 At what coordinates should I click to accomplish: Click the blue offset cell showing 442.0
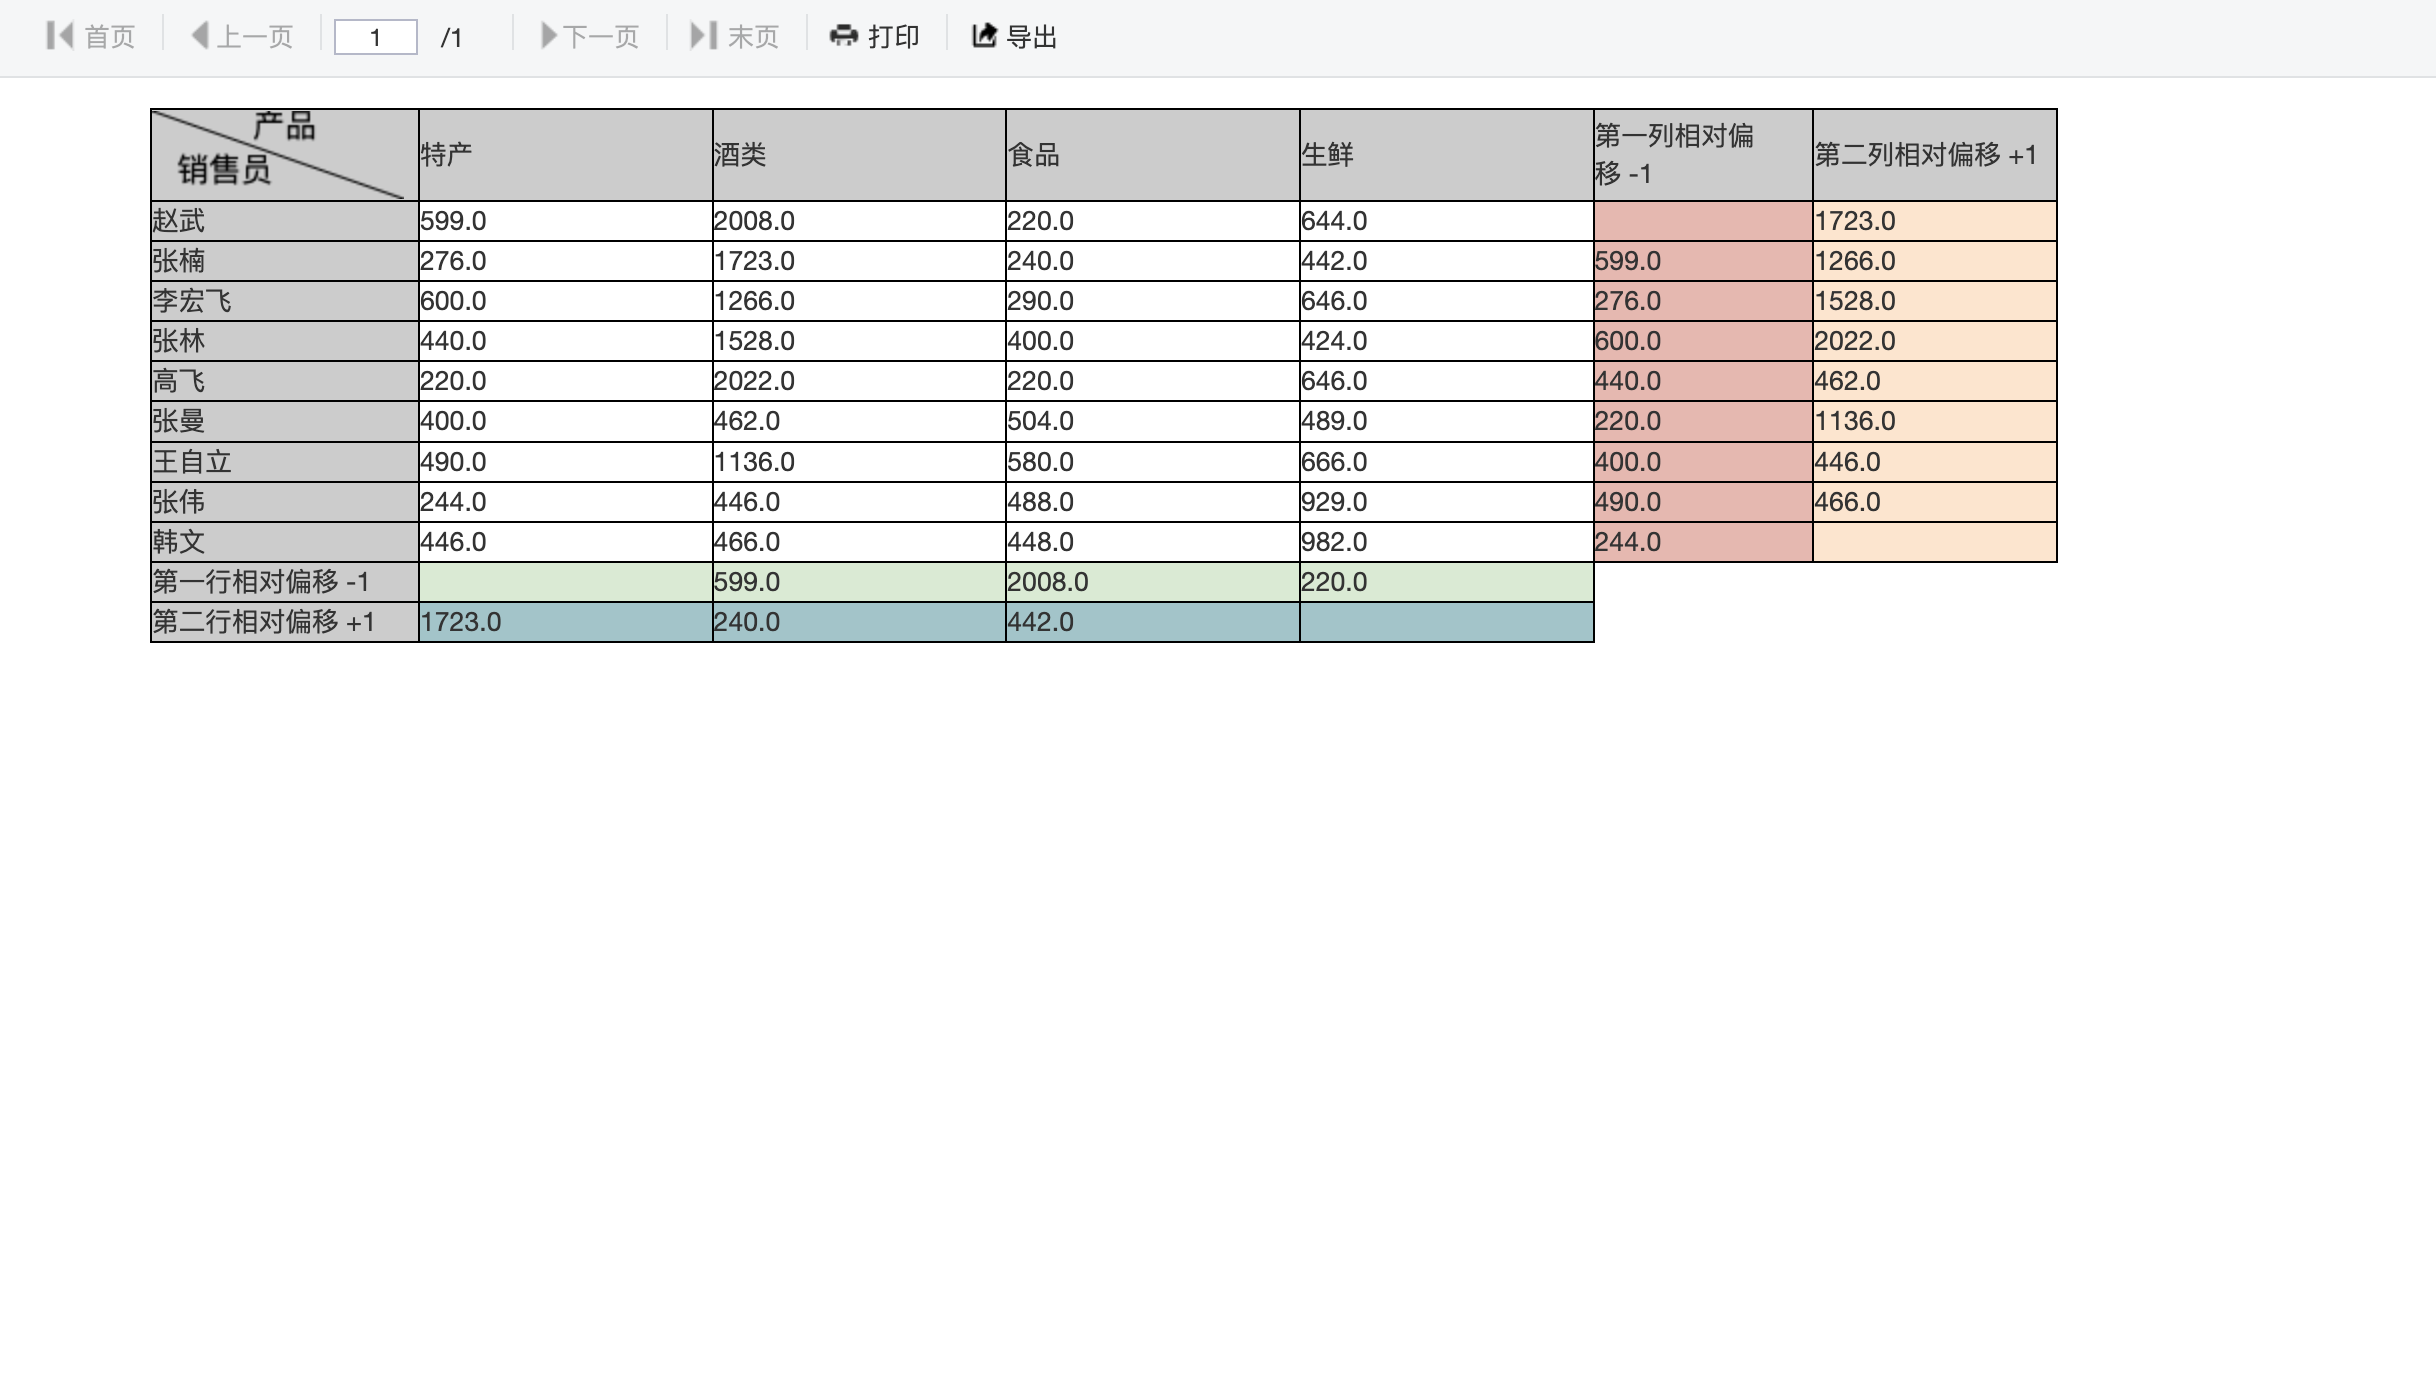tap(1153, 622)
